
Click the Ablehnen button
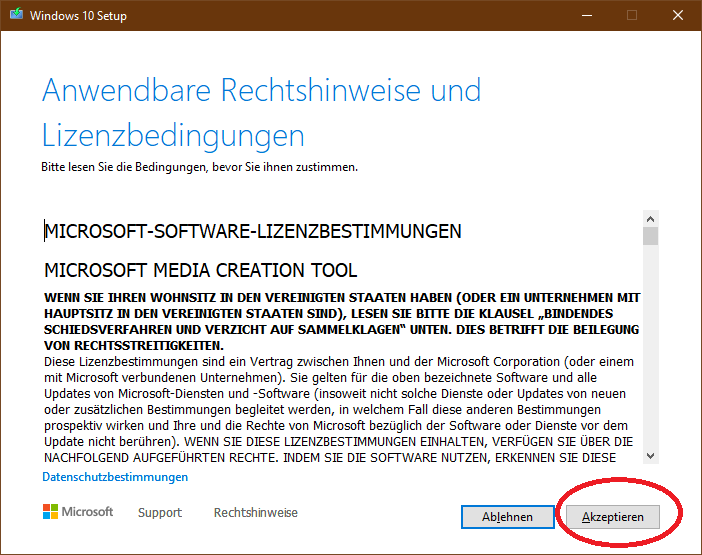tap(508, 517)
